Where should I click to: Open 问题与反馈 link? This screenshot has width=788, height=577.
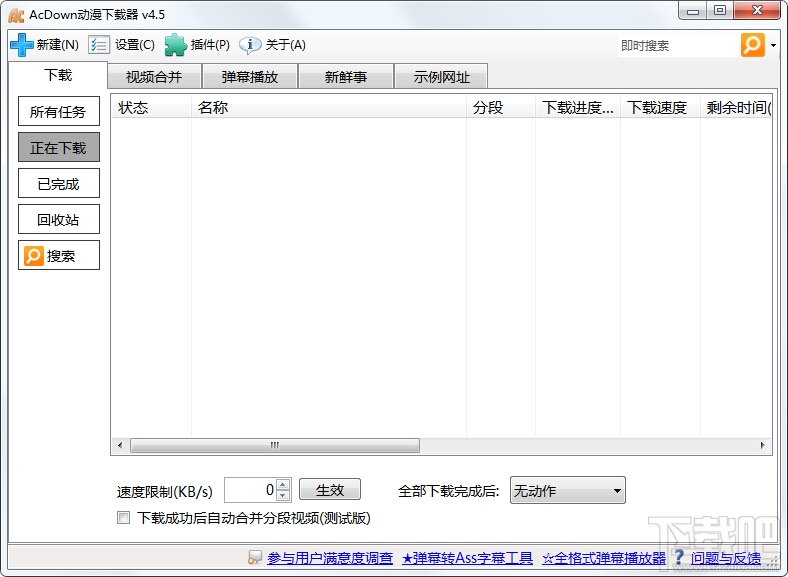click(x=726, y=557)
